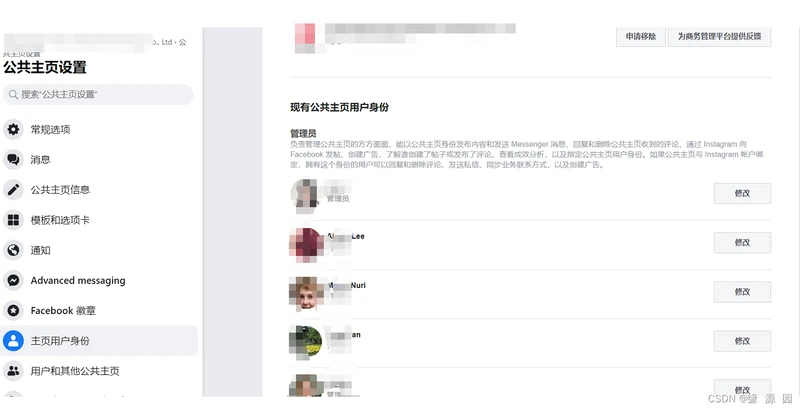Click 修改 button beside Nuri
The width and height of the screenshot is (800, 409).
point(742,292)
